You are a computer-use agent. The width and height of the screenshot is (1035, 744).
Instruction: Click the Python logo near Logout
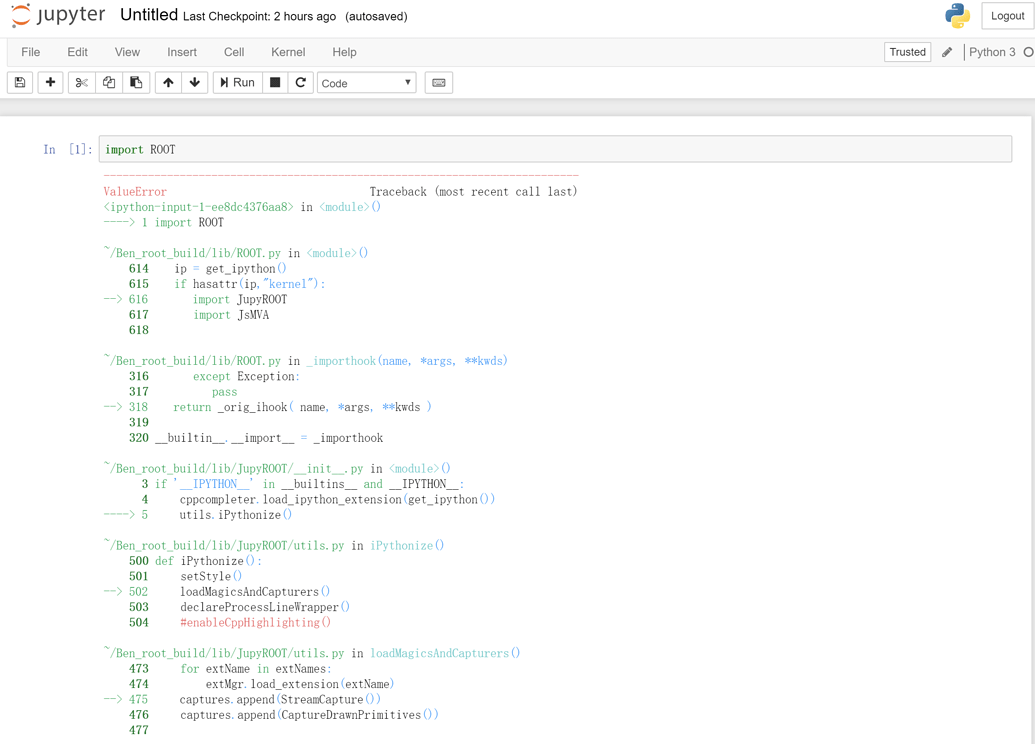(x=956, y=15)
